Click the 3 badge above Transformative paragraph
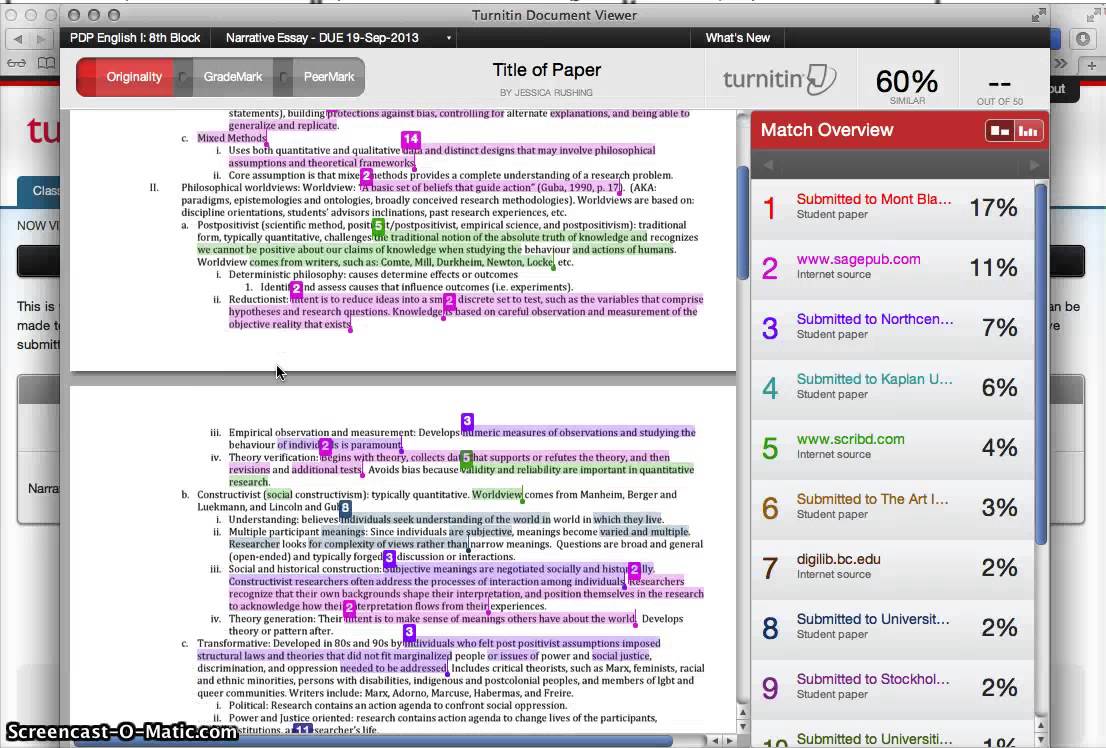Image resolution: width=1106 pixels, height=748 pixels. tap(409, 632)
